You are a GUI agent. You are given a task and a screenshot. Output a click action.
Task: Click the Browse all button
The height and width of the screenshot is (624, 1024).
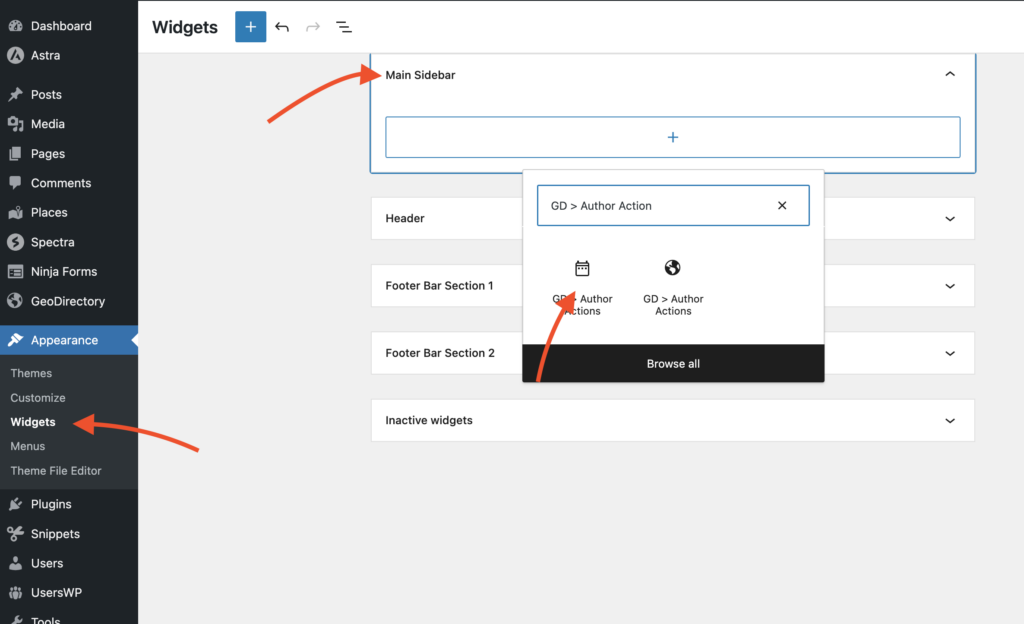pos(673,364)
